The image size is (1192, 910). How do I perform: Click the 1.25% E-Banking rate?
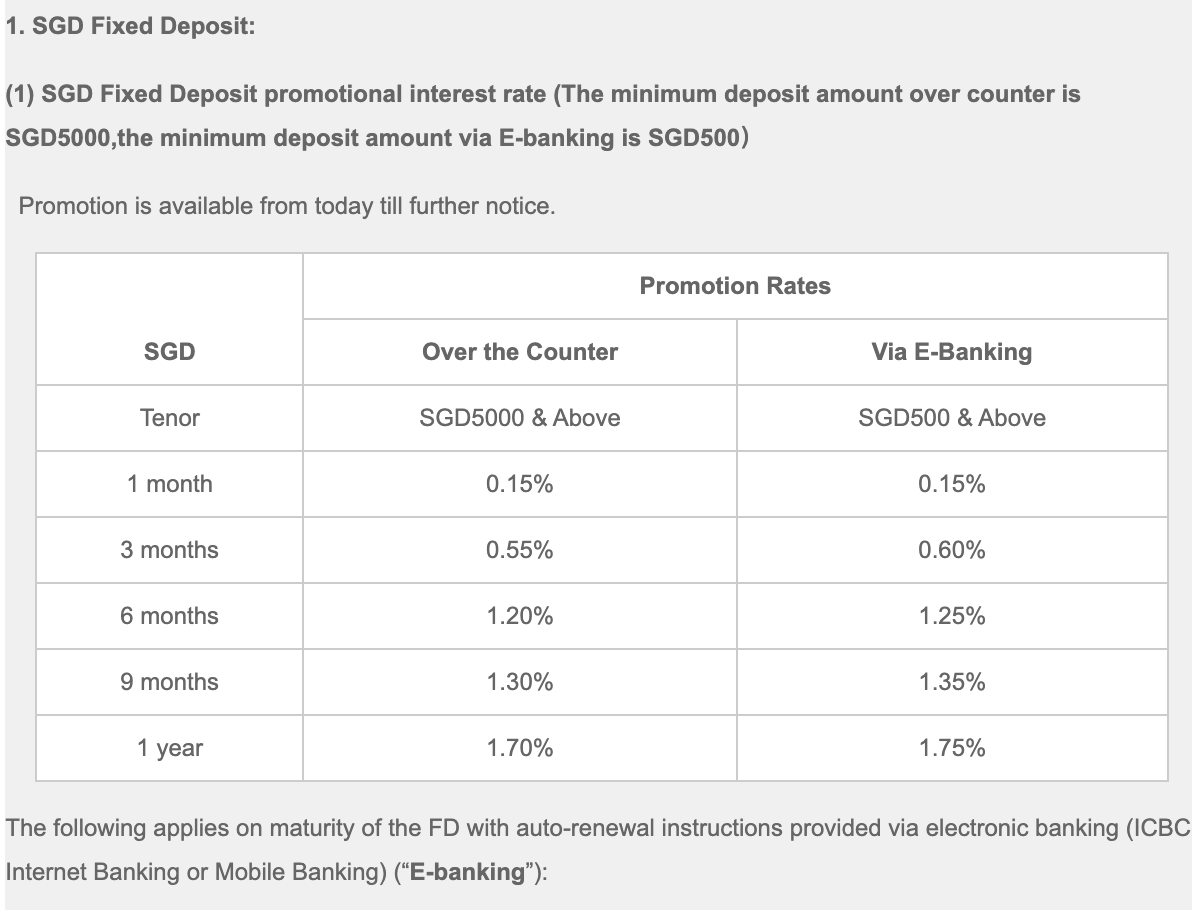pos(952,616)
